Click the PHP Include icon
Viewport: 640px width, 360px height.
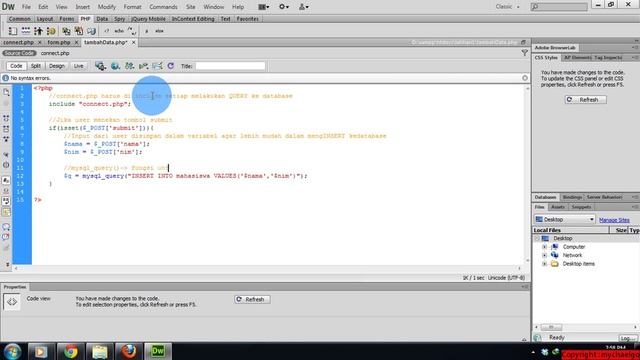point(66,31)
